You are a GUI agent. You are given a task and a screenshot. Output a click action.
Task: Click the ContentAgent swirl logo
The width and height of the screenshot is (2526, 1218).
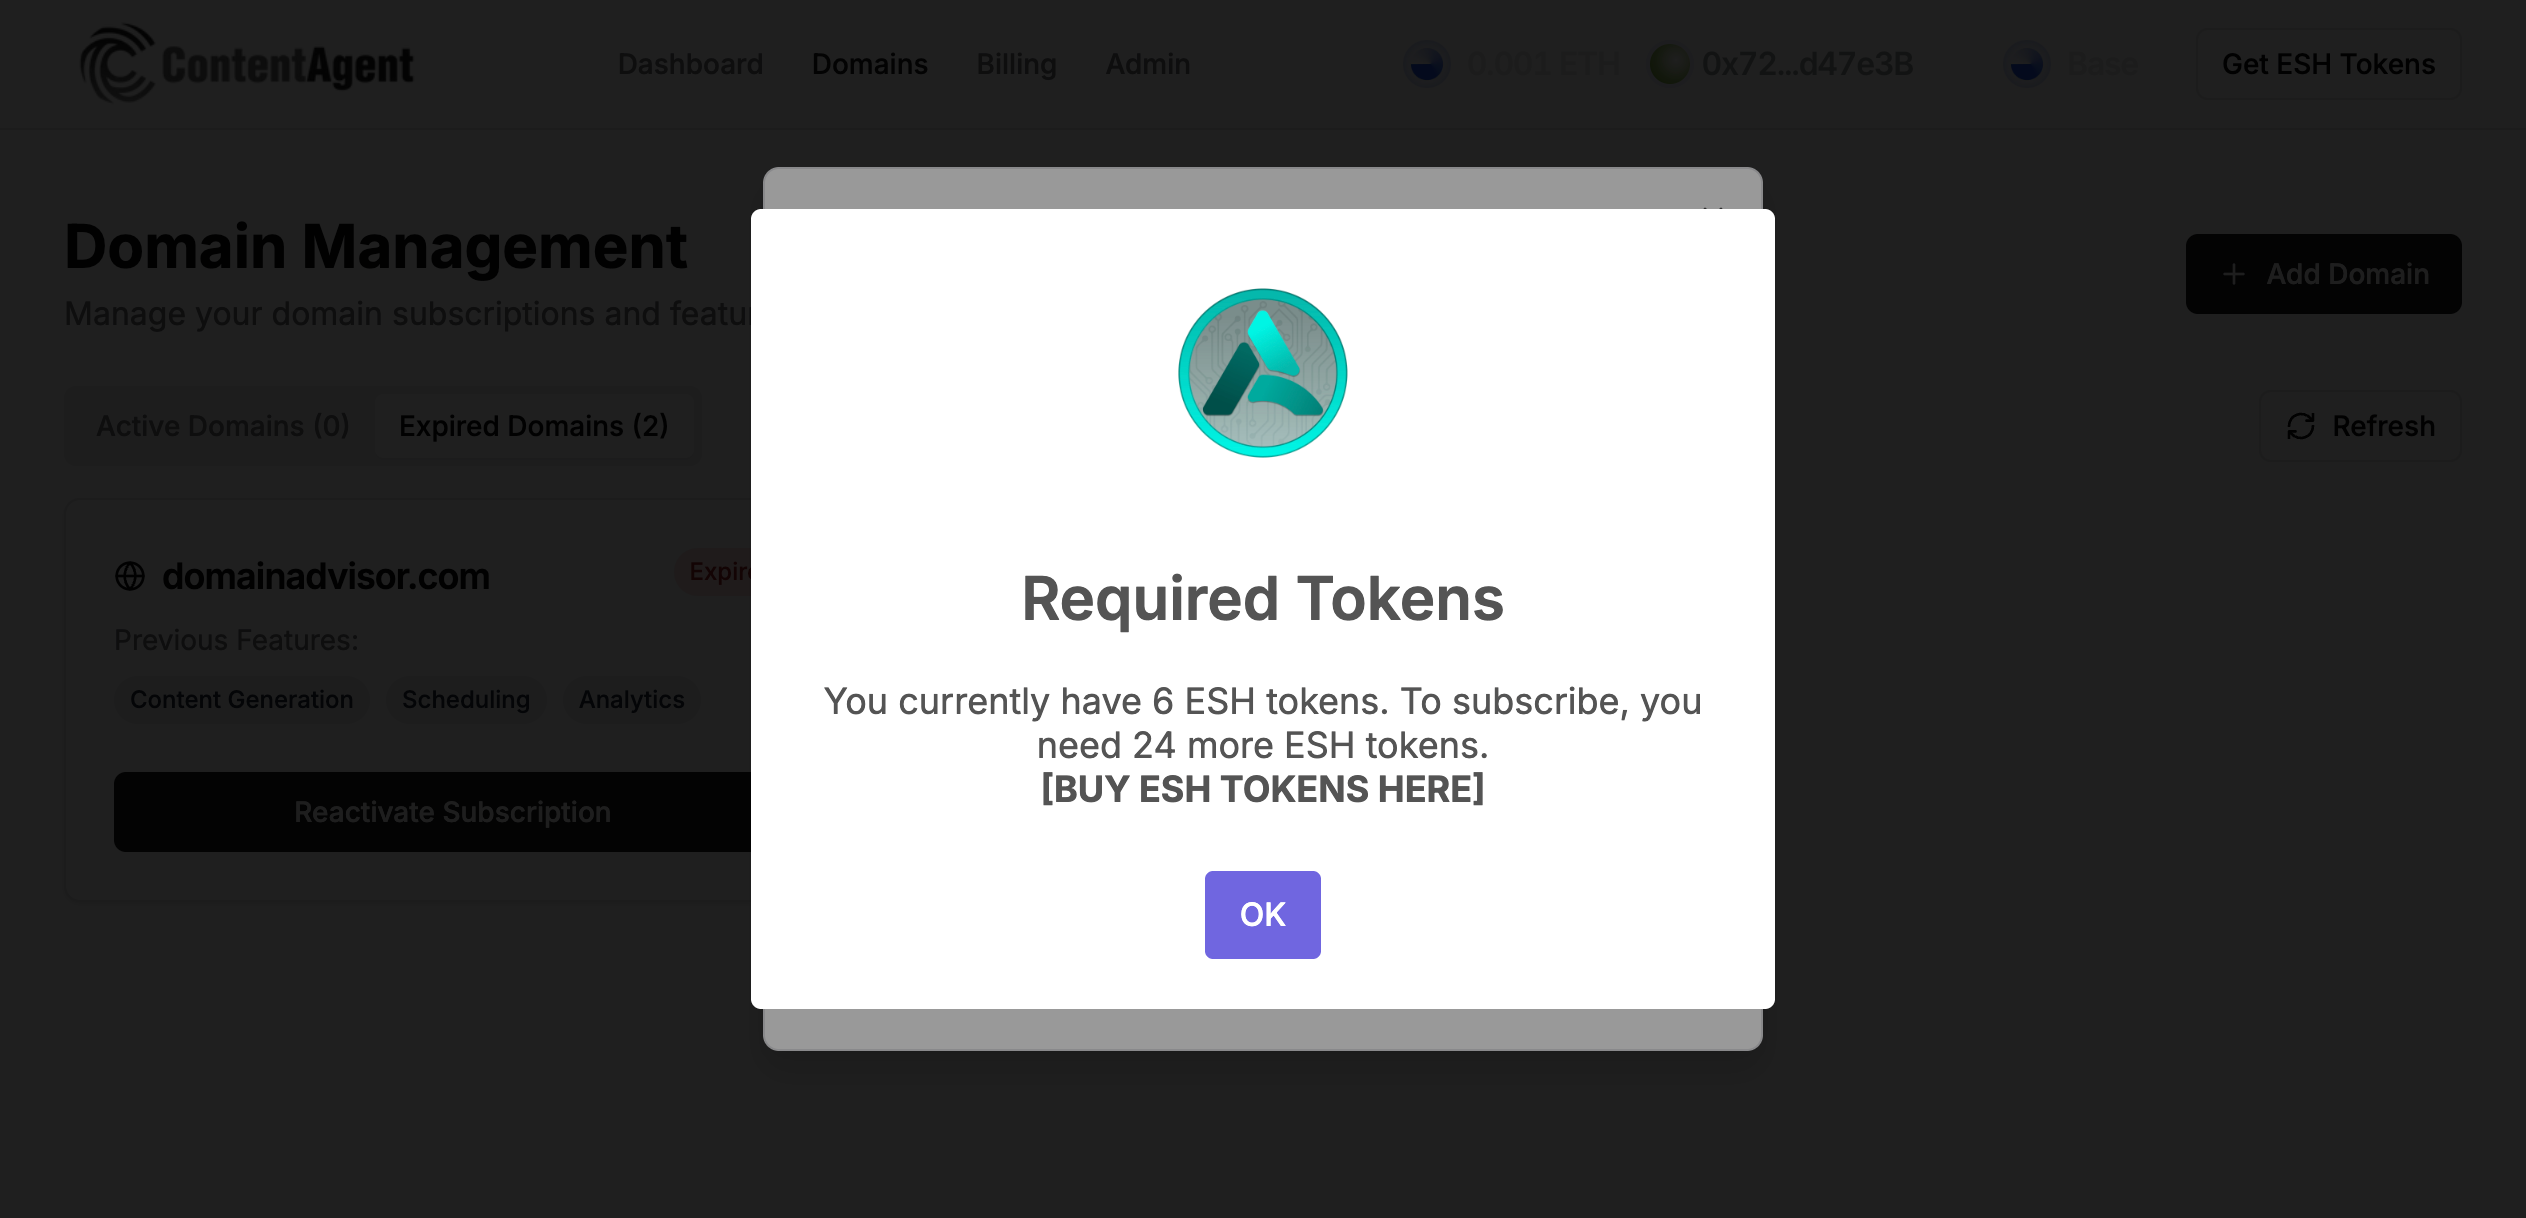116,64
